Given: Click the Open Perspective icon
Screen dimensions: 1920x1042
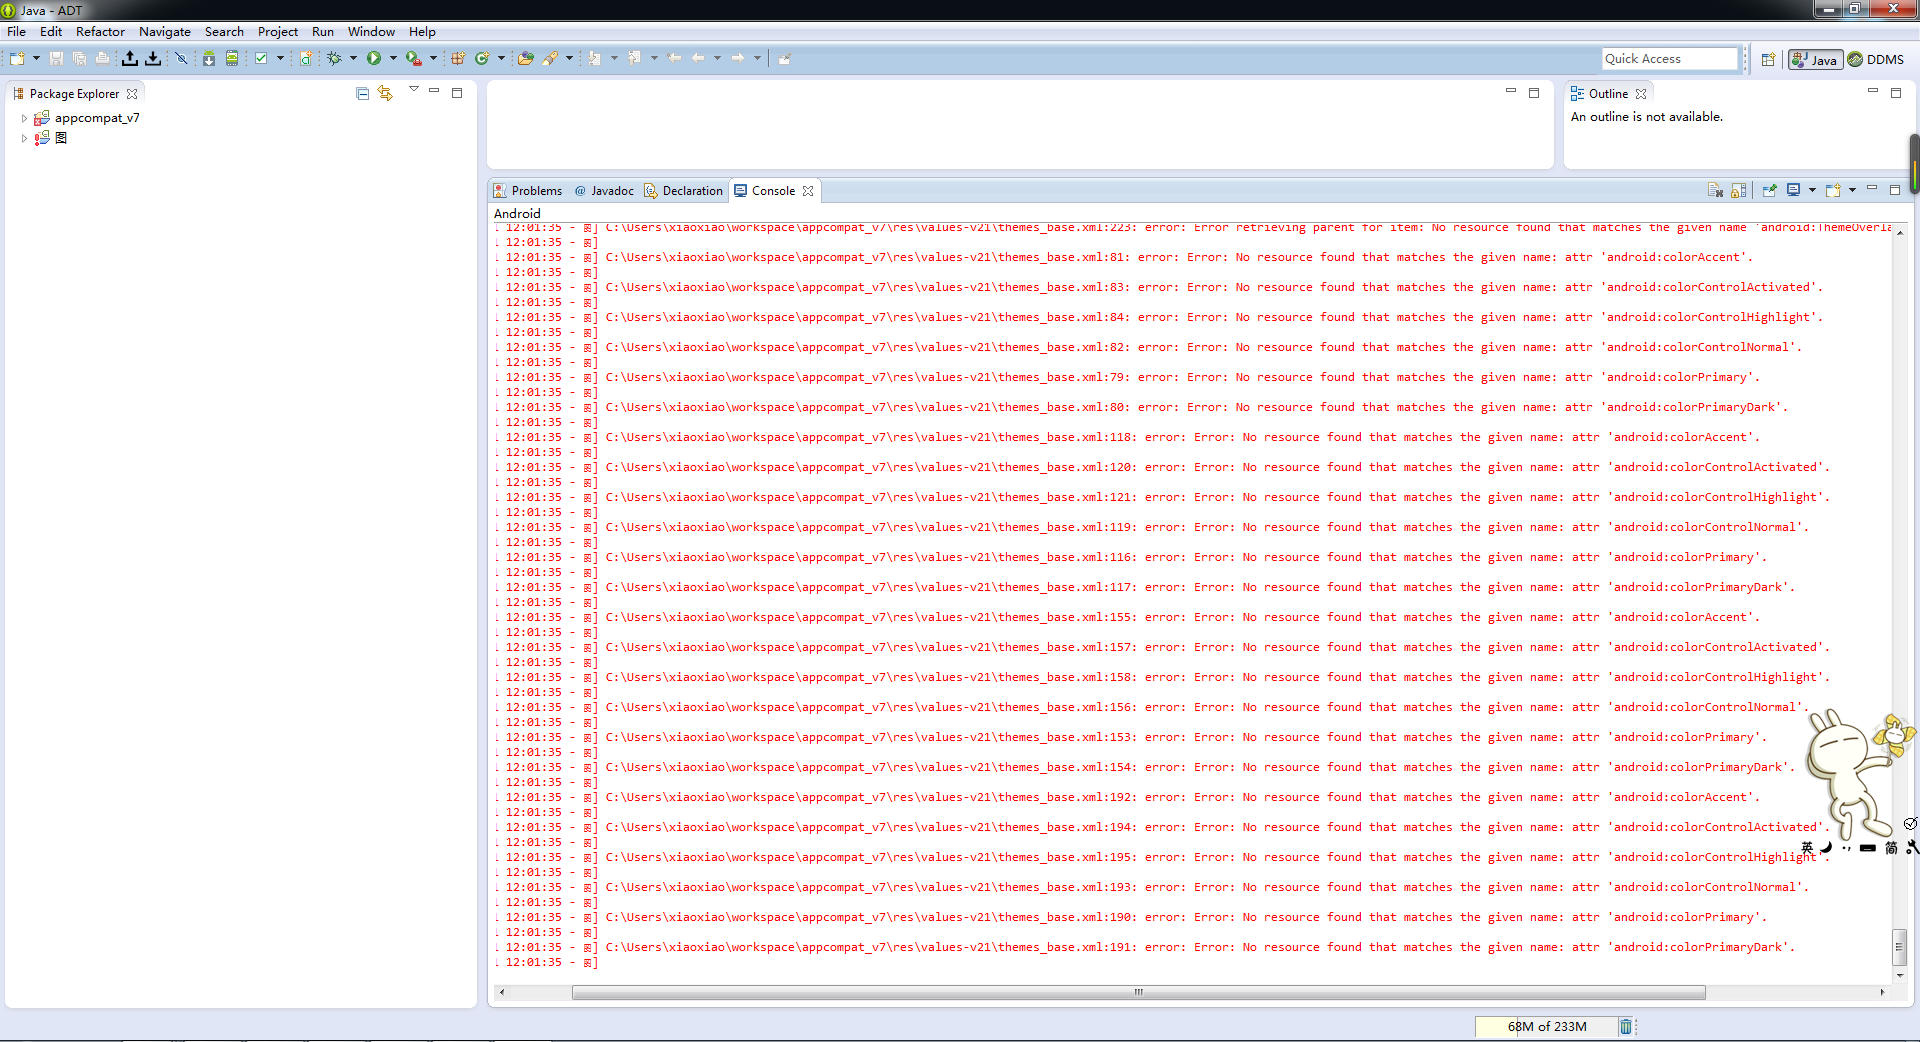Looking at the screenshot, I should point(1768,60).
